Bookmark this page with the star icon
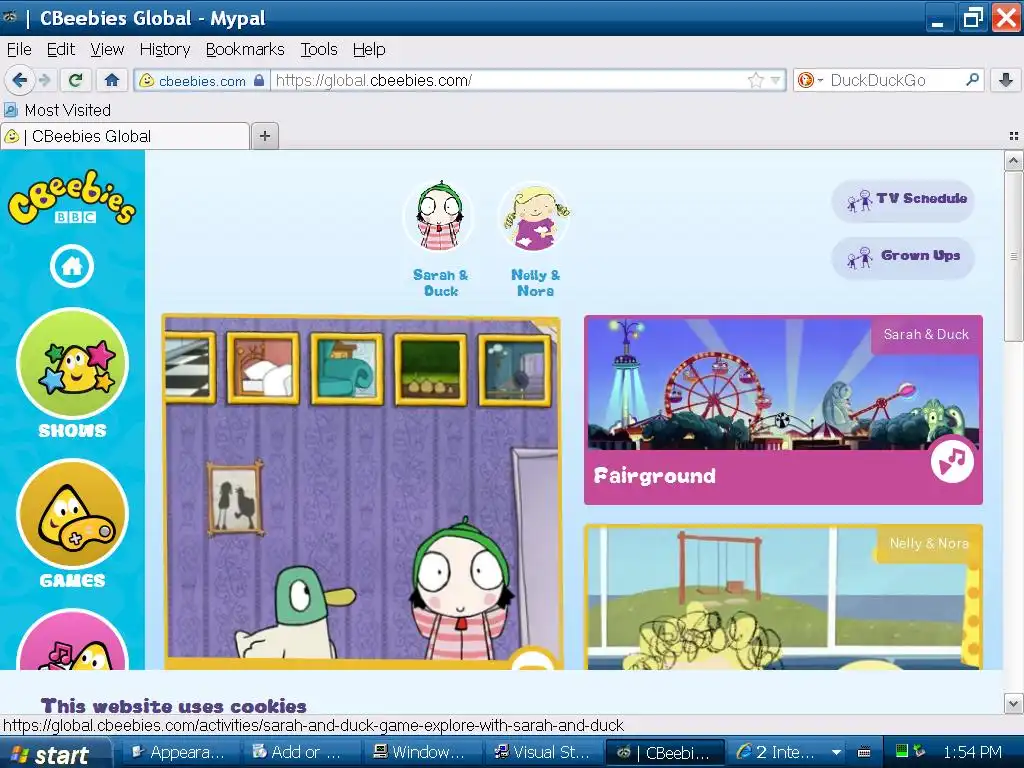The height and width of the screenshot is (768, 1024). coord(756,80)
